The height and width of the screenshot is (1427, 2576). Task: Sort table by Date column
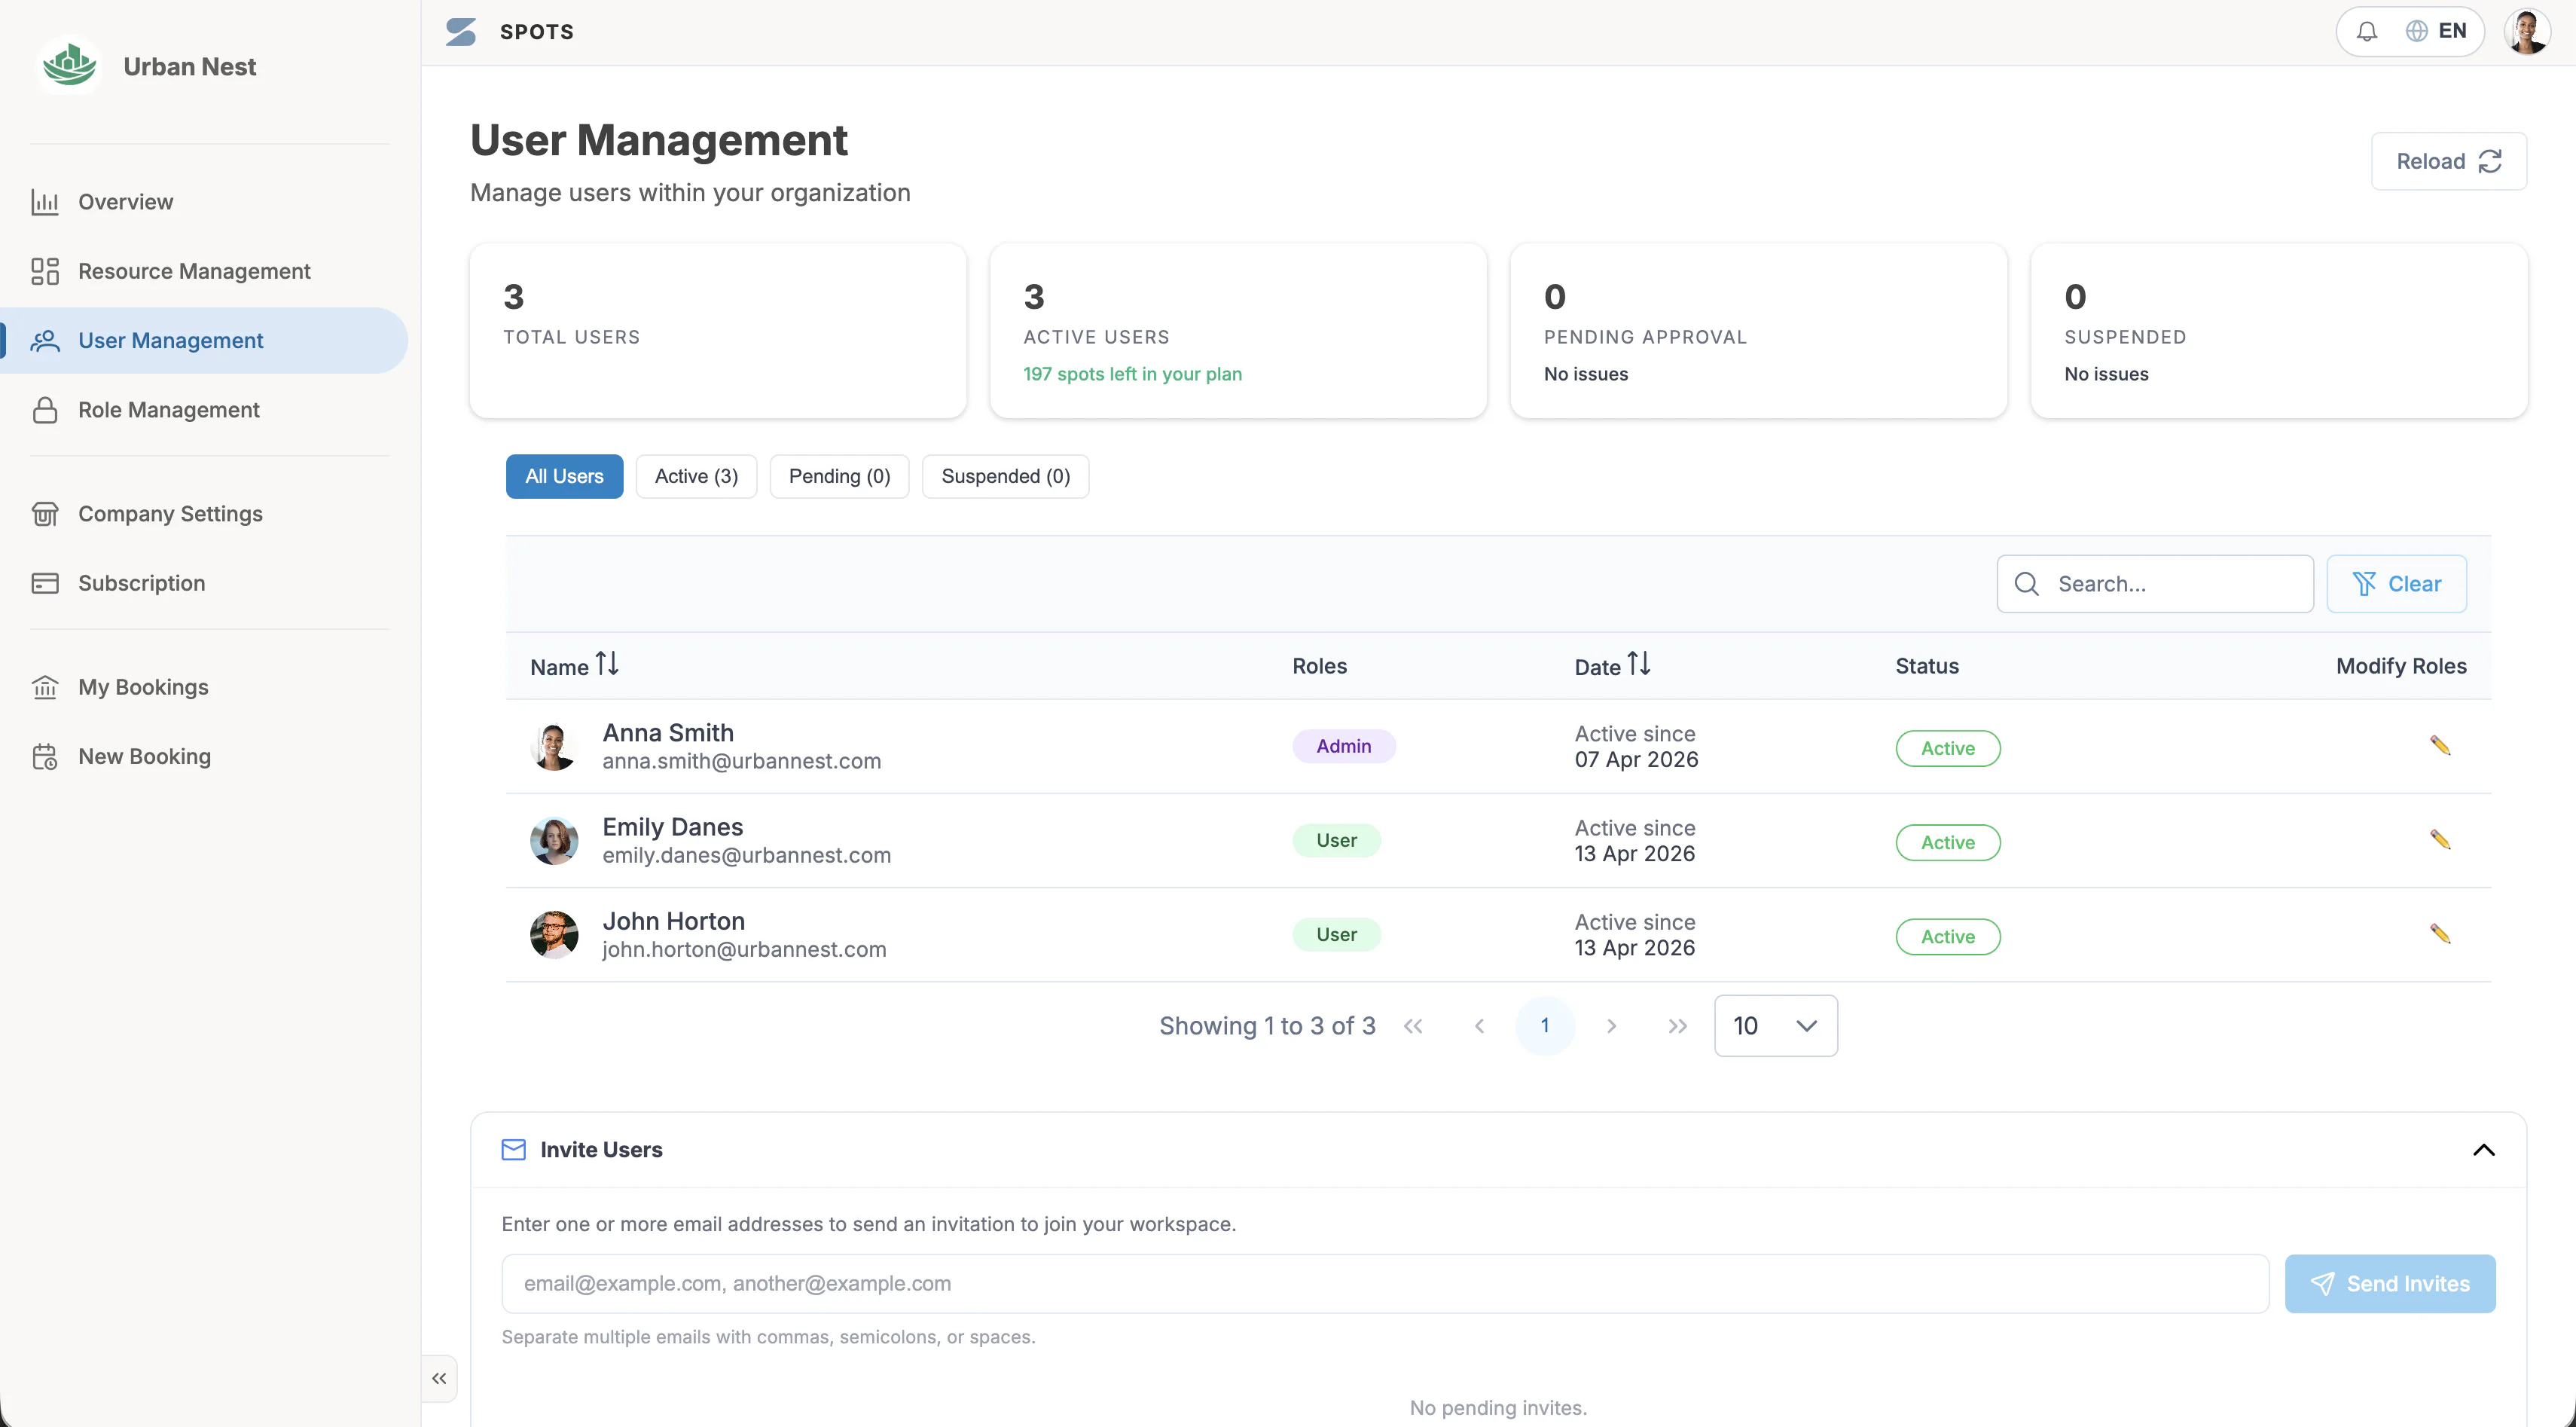[1612, 666]
